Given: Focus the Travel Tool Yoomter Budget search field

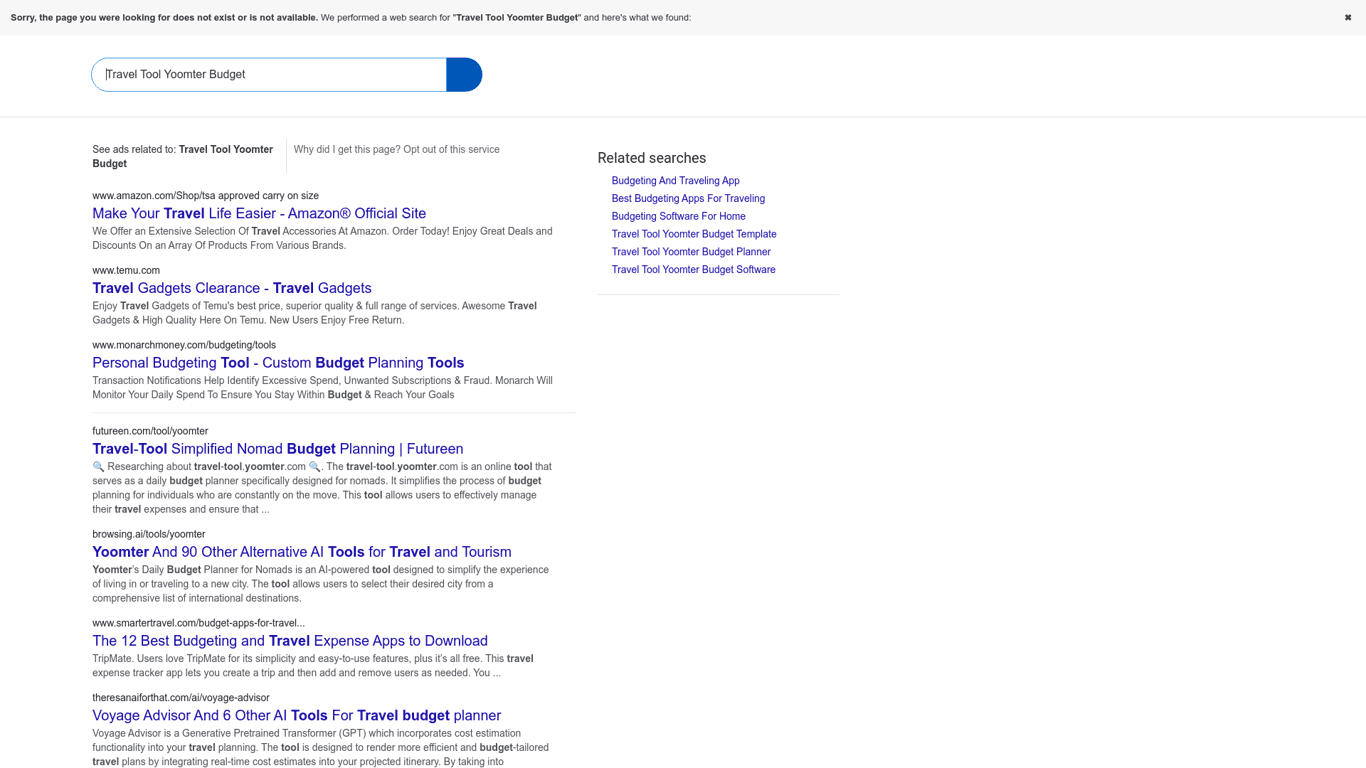Looking at the screenshot, I should pyautogui.click(x=270, y=75).
